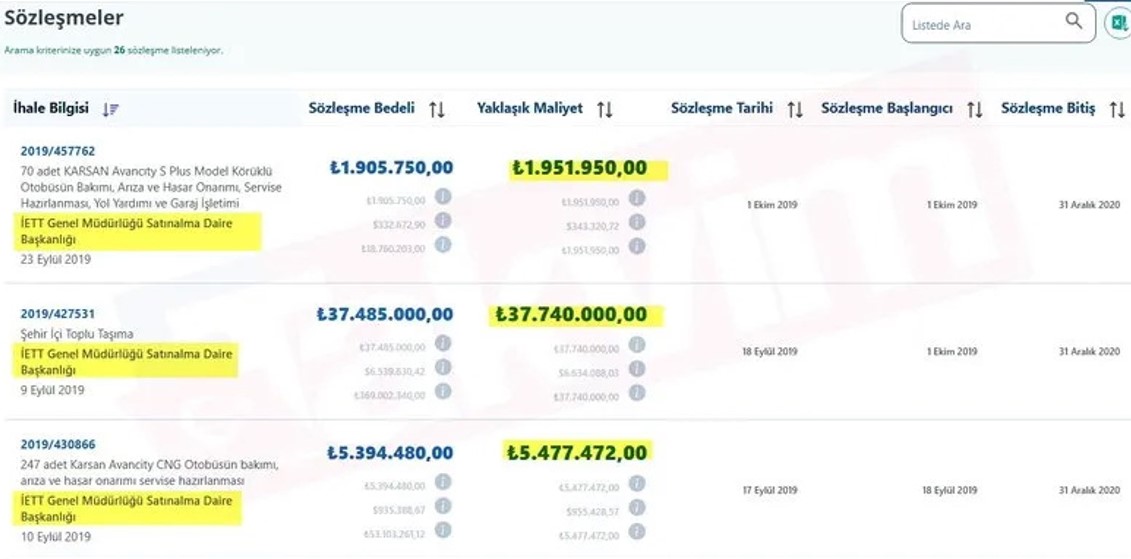This screenshot has width=1131, height=559.
Task: Sort by Sözleşme Bitiş arrows
Action: coord(1117,109)
